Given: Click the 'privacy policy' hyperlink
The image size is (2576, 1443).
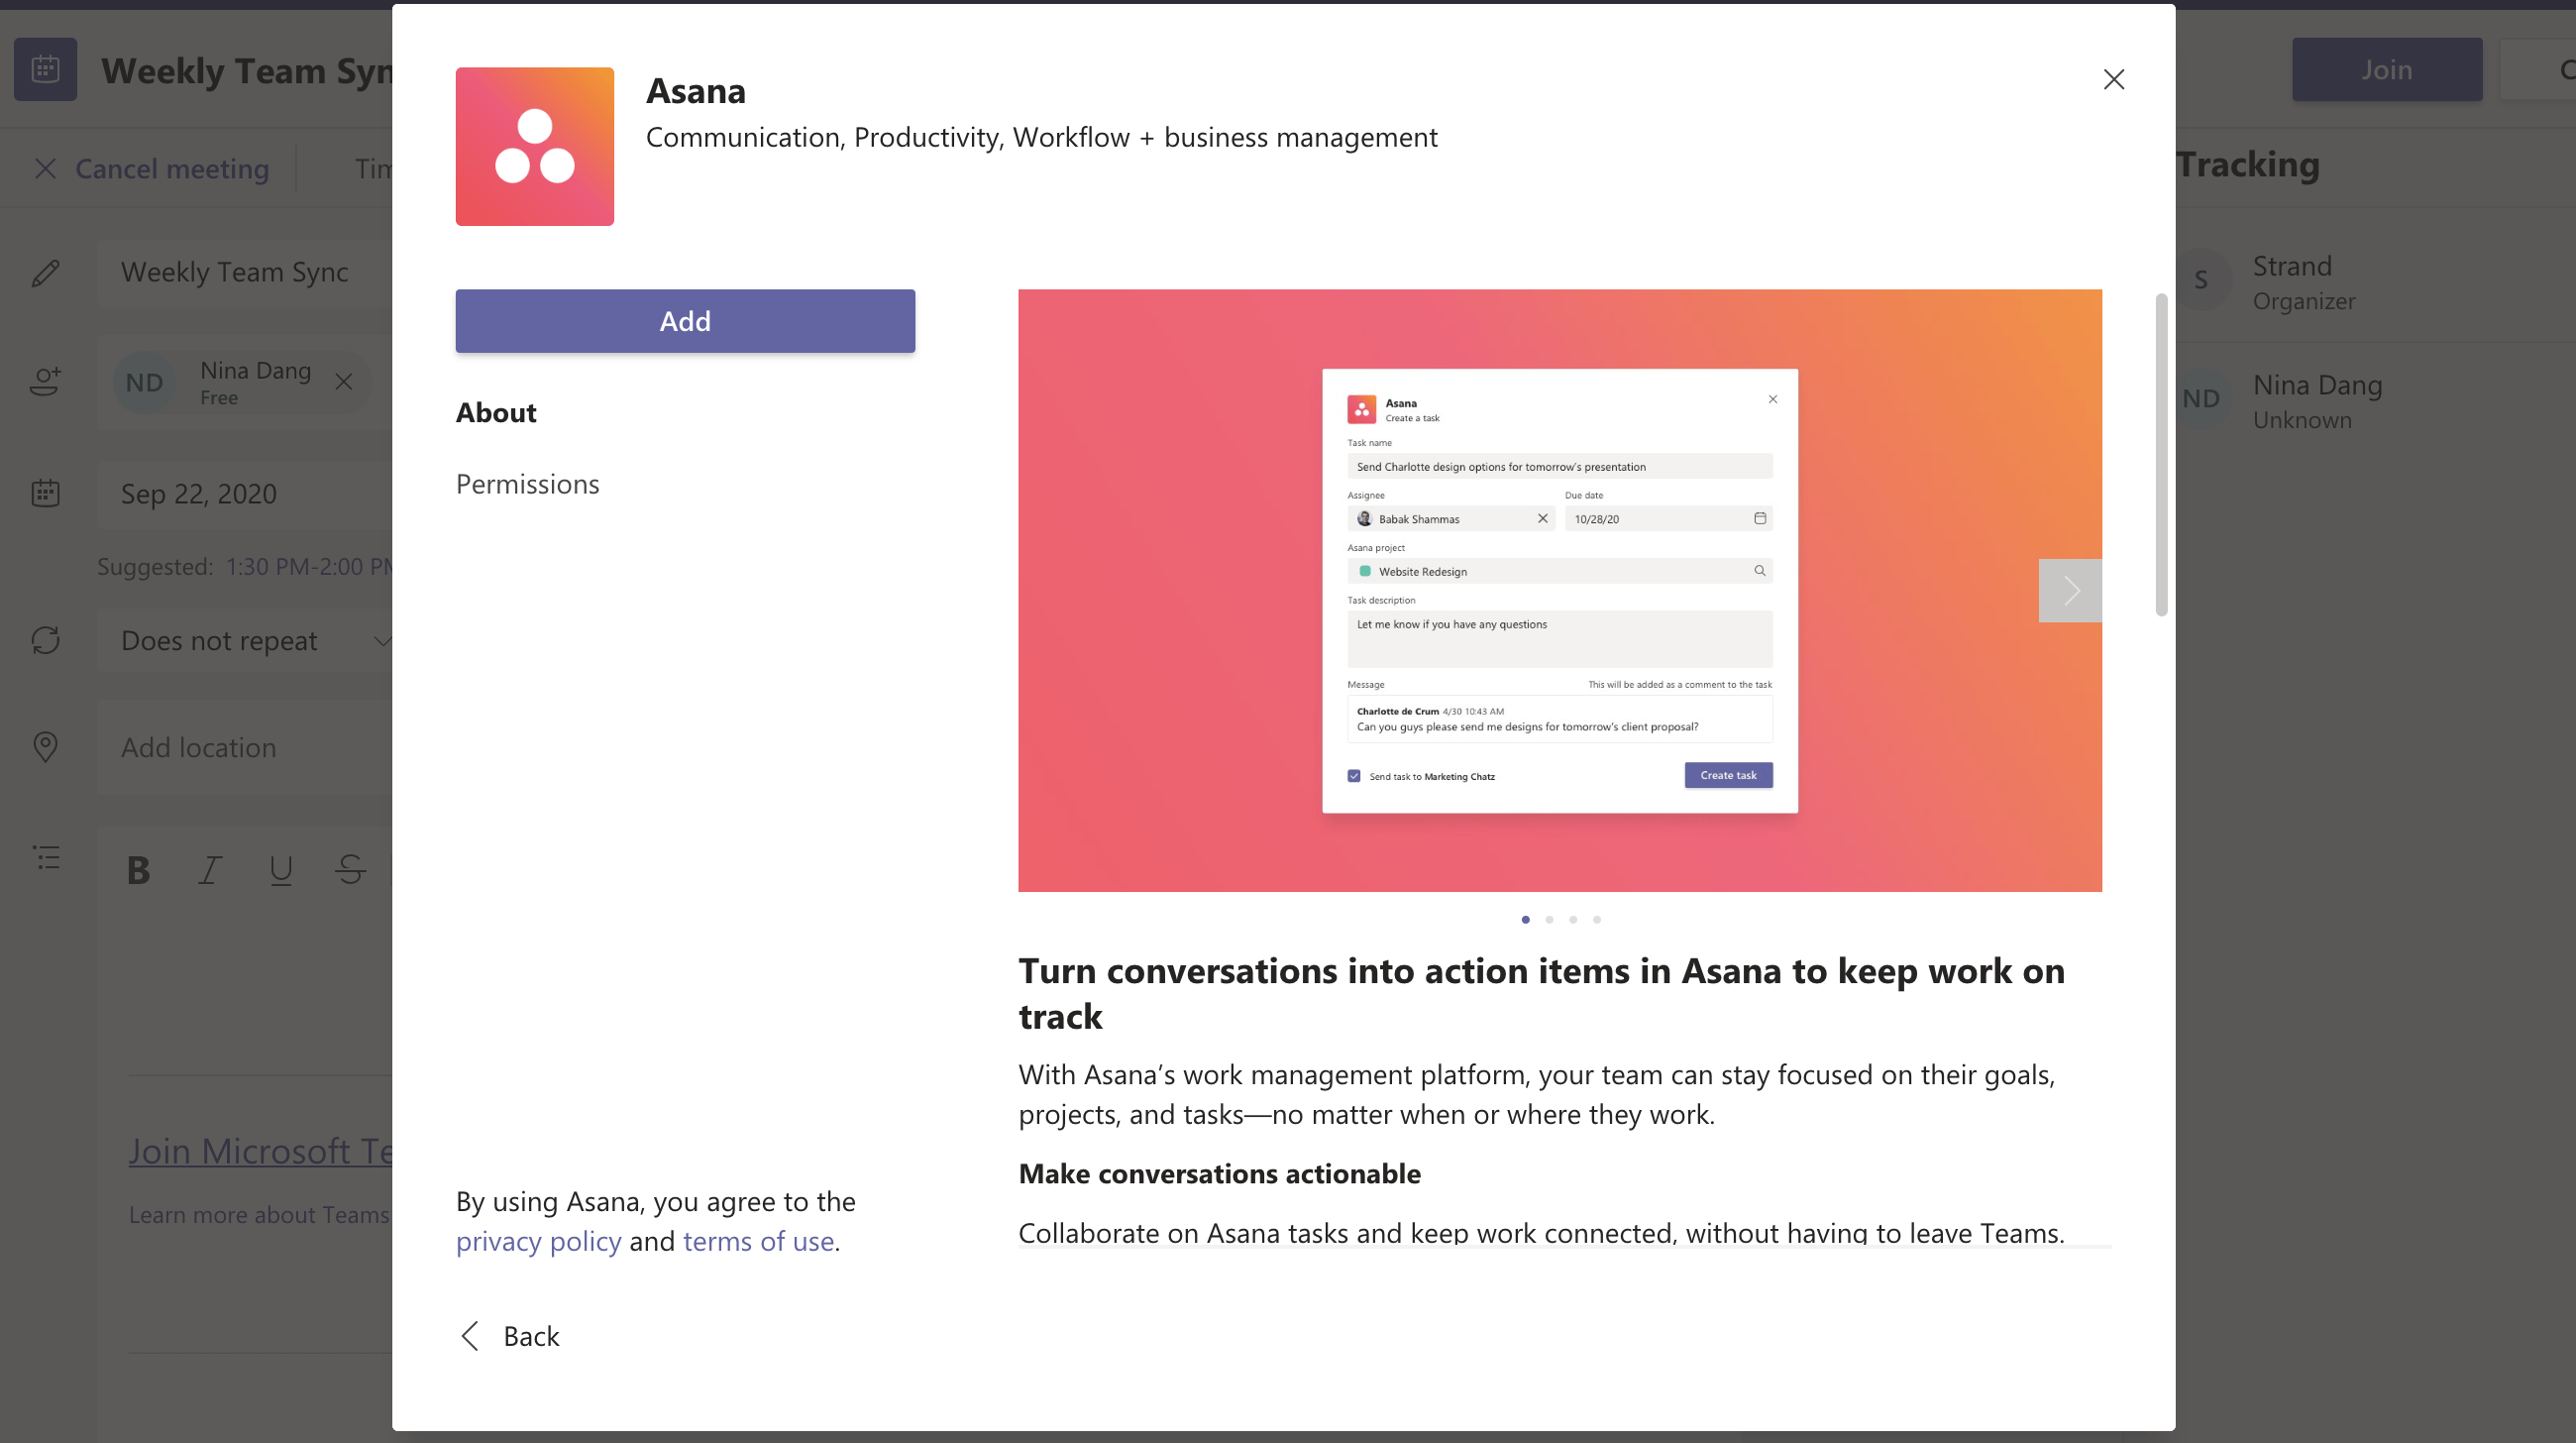Looking at the screenshot, I should pos(538,1240).
